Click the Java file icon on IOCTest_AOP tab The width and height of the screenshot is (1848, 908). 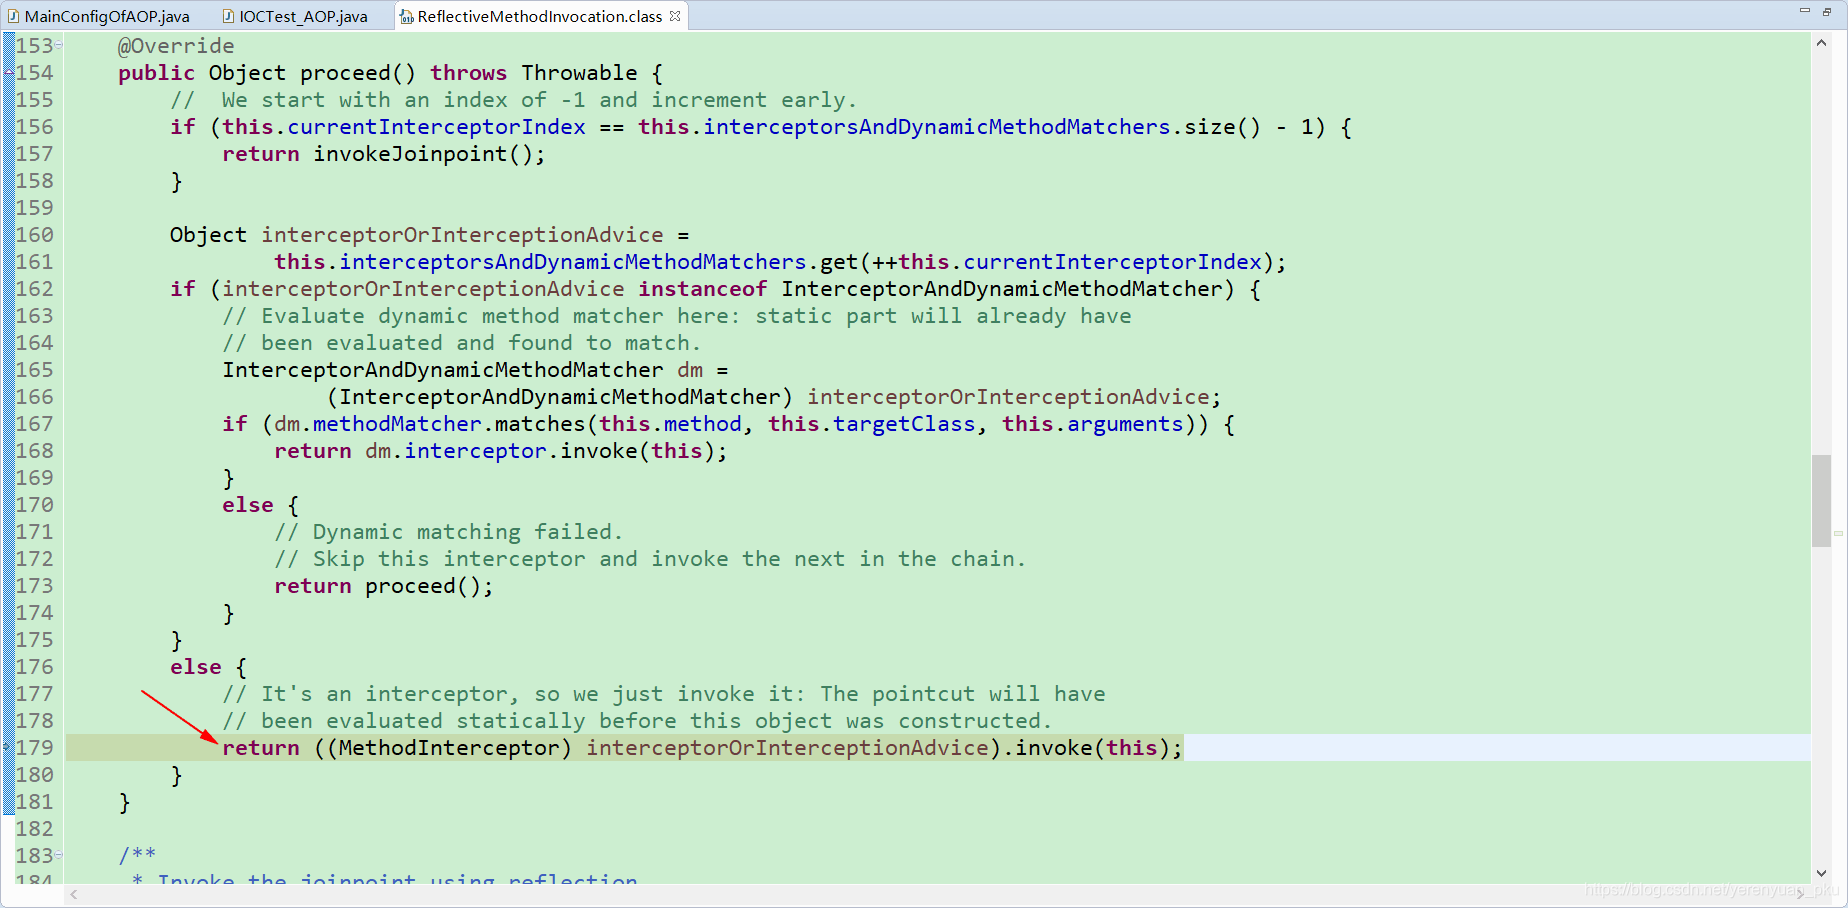(x=228, y=17)
